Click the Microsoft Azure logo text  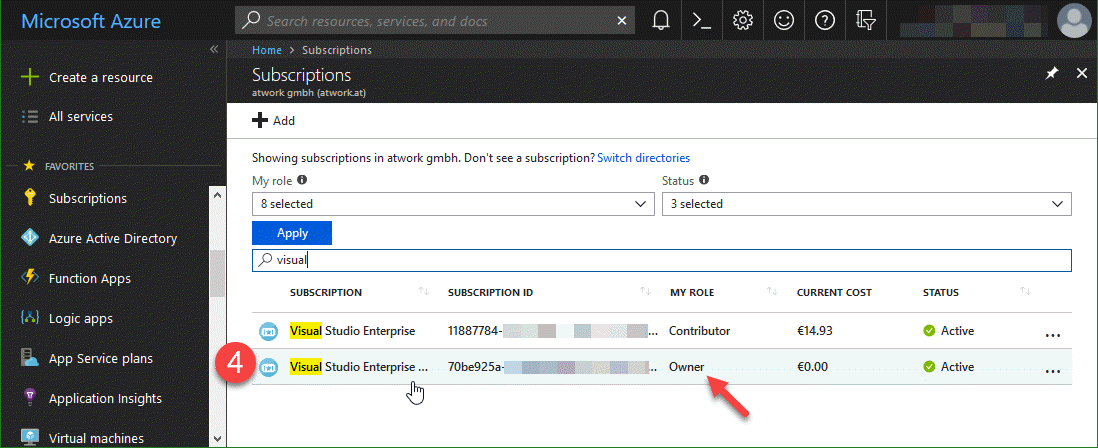click(x=91, y=21)
